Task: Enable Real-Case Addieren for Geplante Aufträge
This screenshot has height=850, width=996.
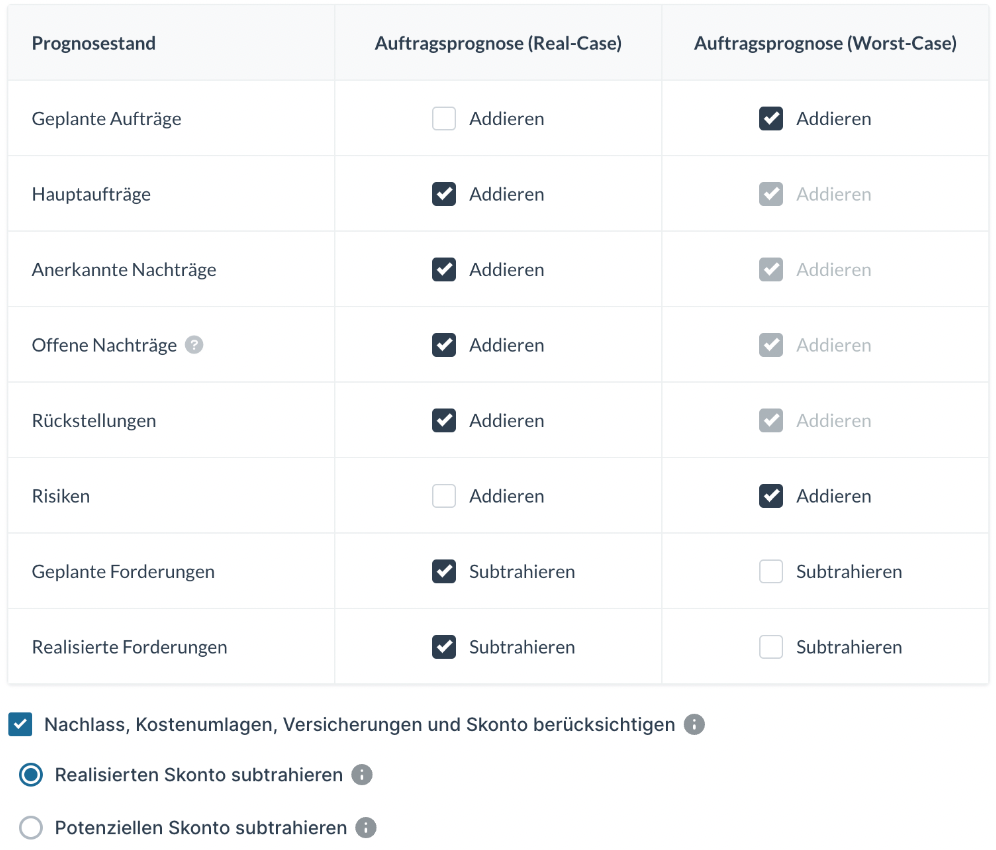Action: pyautogui.click(x=444, y=119)
